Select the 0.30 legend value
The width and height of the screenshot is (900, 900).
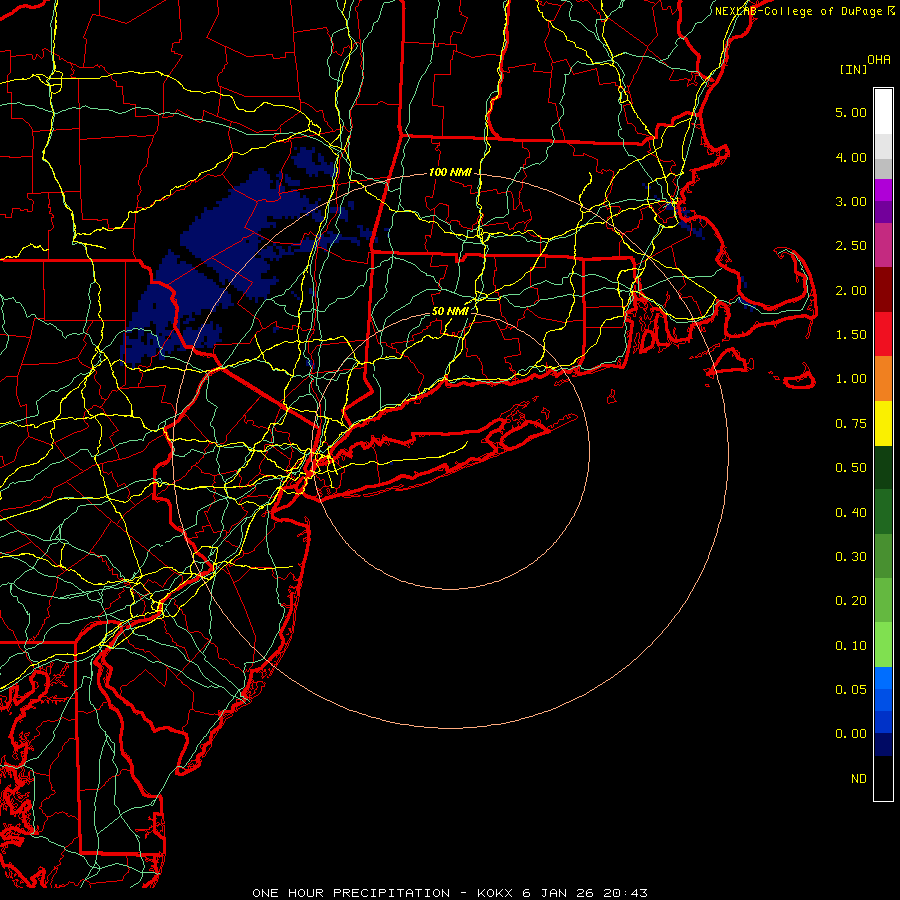pos(851,557)
